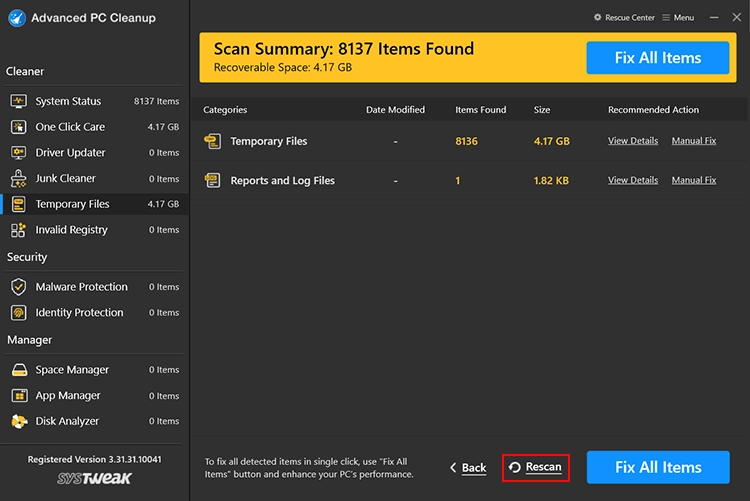Click the System Status monitor icon
Screen dimensions: 750x501
[x=18, y=101]
